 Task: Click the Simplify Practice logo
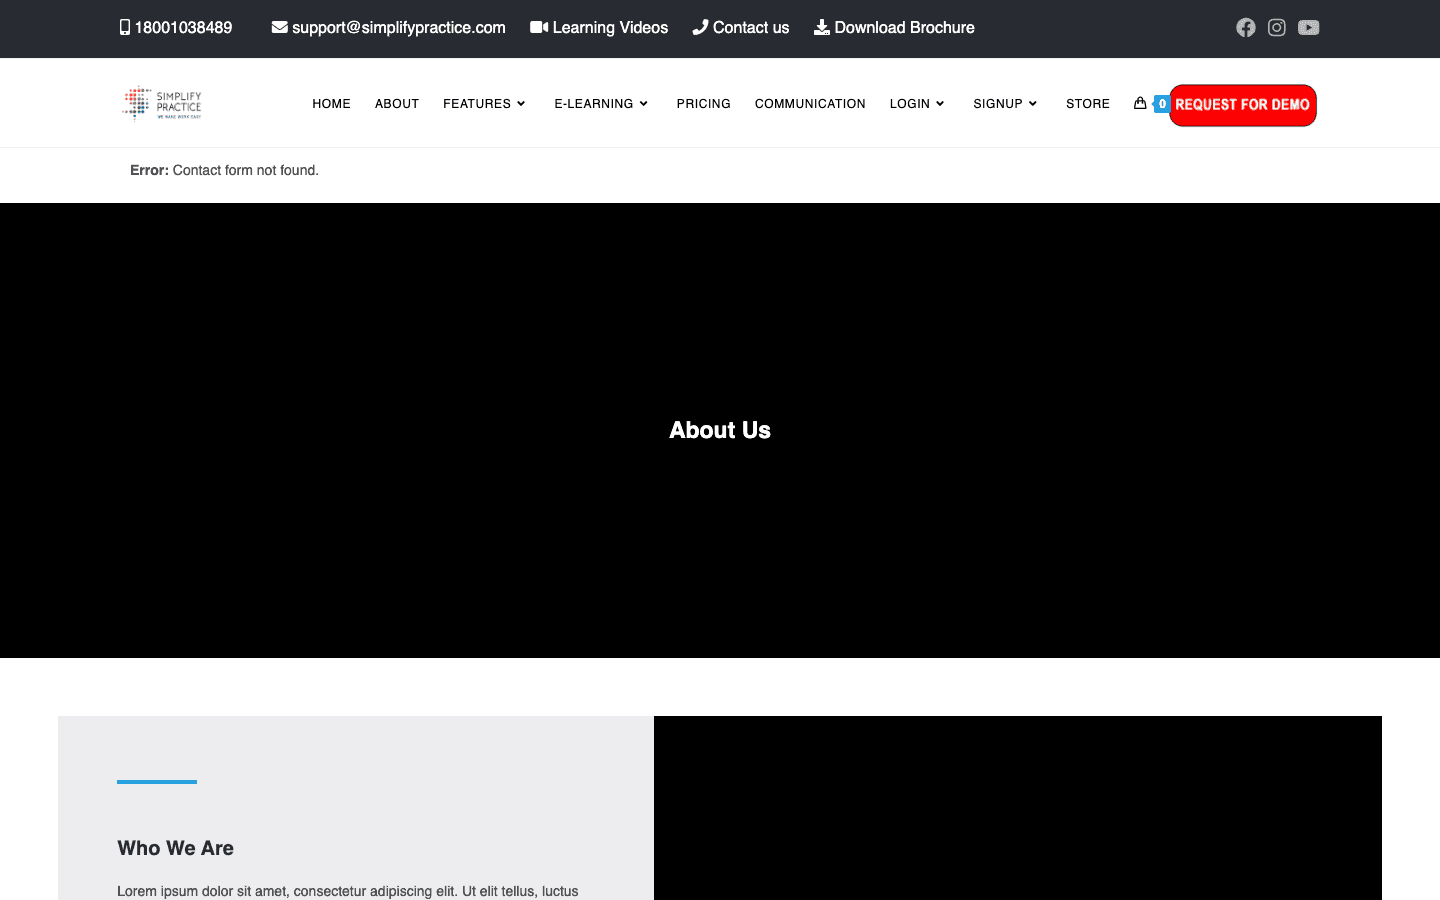(x=162, y=103)
